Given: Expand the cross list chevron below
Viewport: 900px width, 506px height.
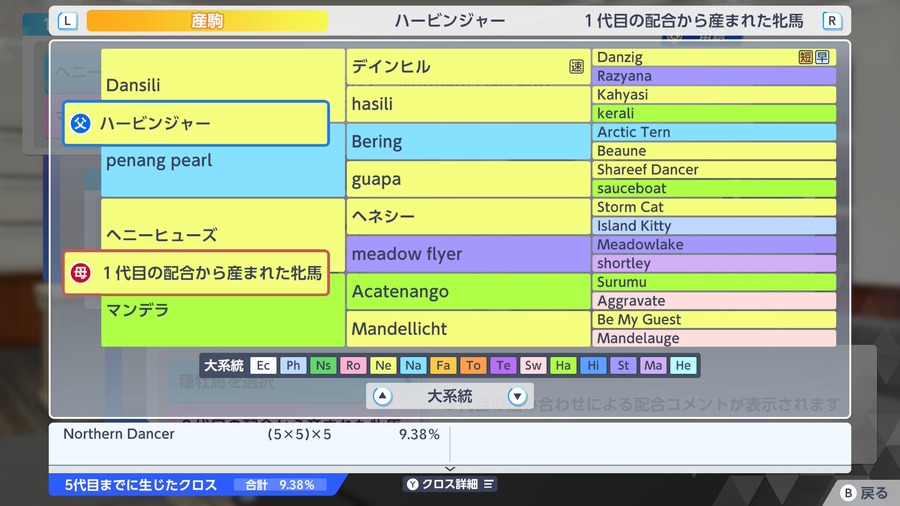Looking at the screenshot, I should click(450, 469).
